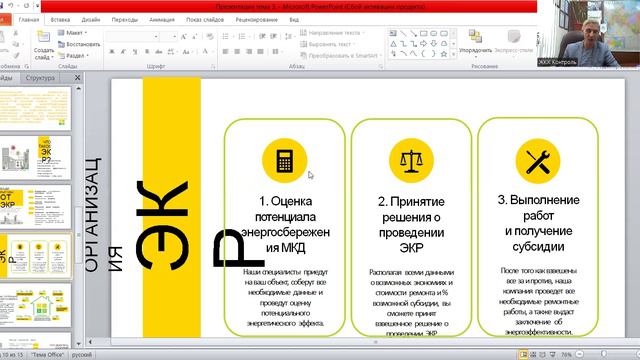Select the left bracket shape

(424, 53)
